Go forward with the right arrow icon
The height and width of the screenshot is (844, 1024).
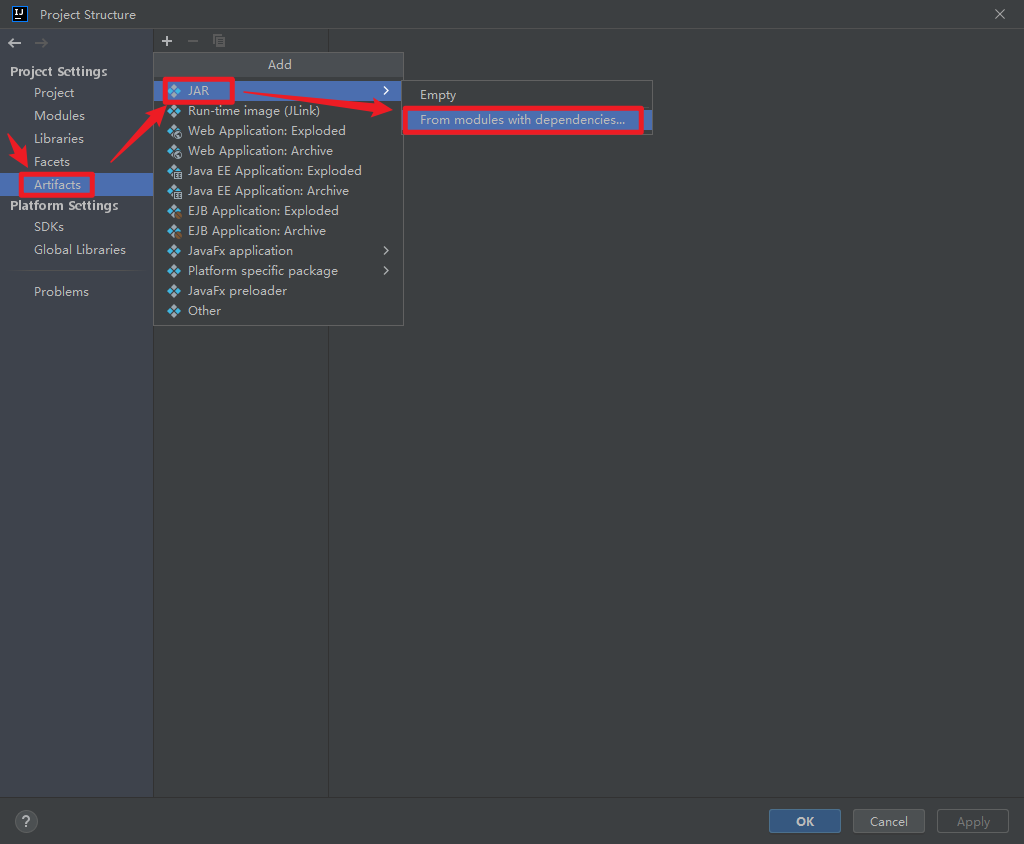41,43
